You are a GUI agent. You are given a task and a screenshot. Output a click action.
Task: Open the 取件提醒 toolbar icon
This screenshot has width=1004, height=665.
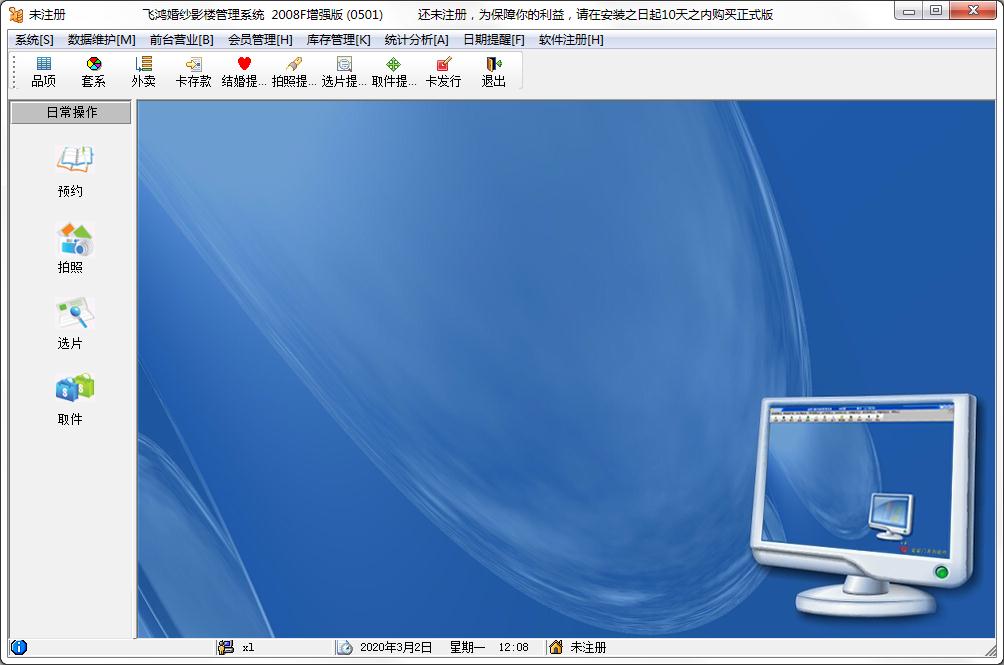(394, 72)
